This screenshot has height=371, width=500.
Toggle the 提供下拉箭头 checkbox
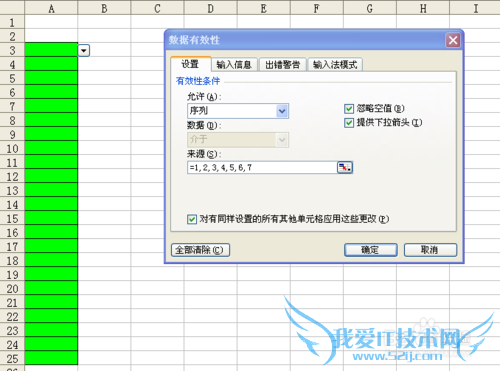click(349, 123)
